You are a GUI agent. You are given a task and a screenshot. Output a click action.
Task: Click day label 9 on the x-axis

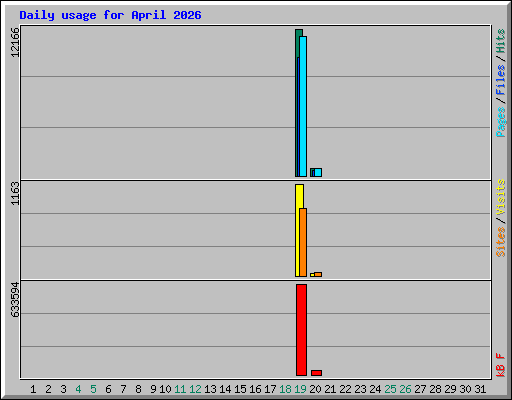(x=153, y=389)
